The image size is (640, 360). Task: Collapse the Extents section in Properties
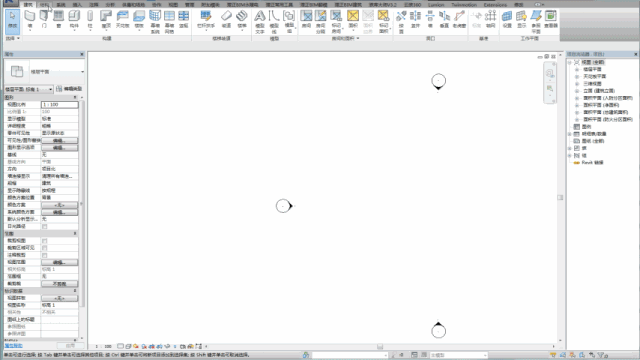(x=75, y=233)
